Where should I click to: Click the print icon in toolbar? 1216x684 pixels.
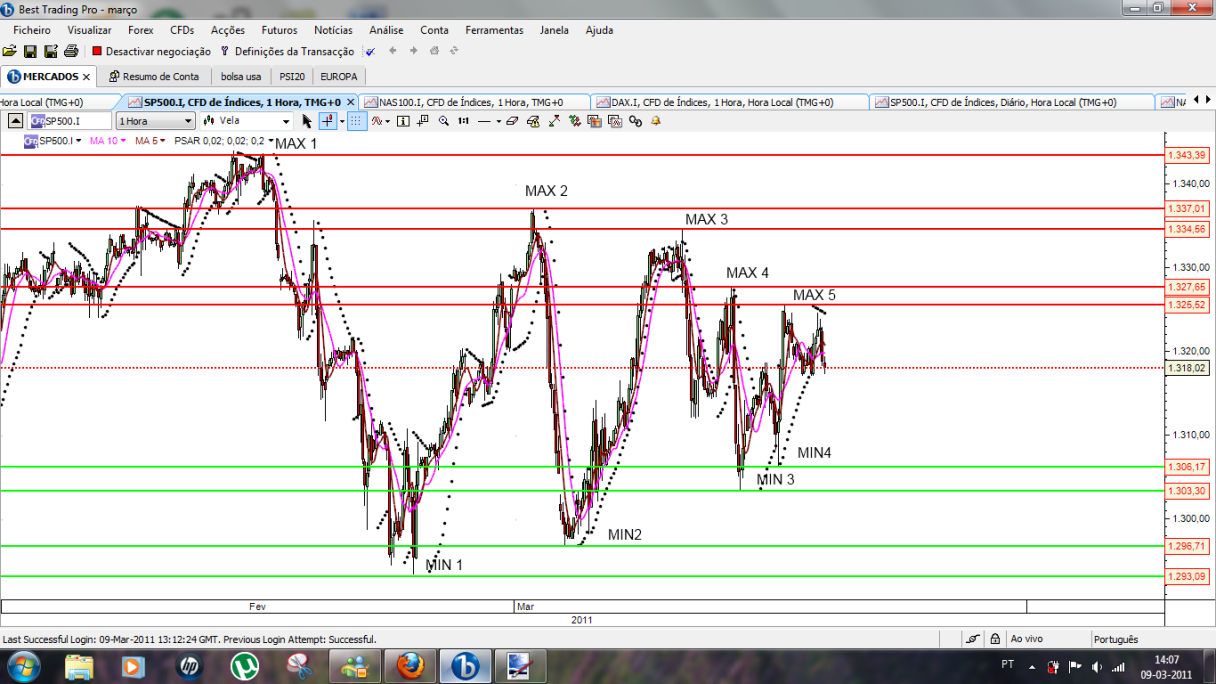point(71,51)
